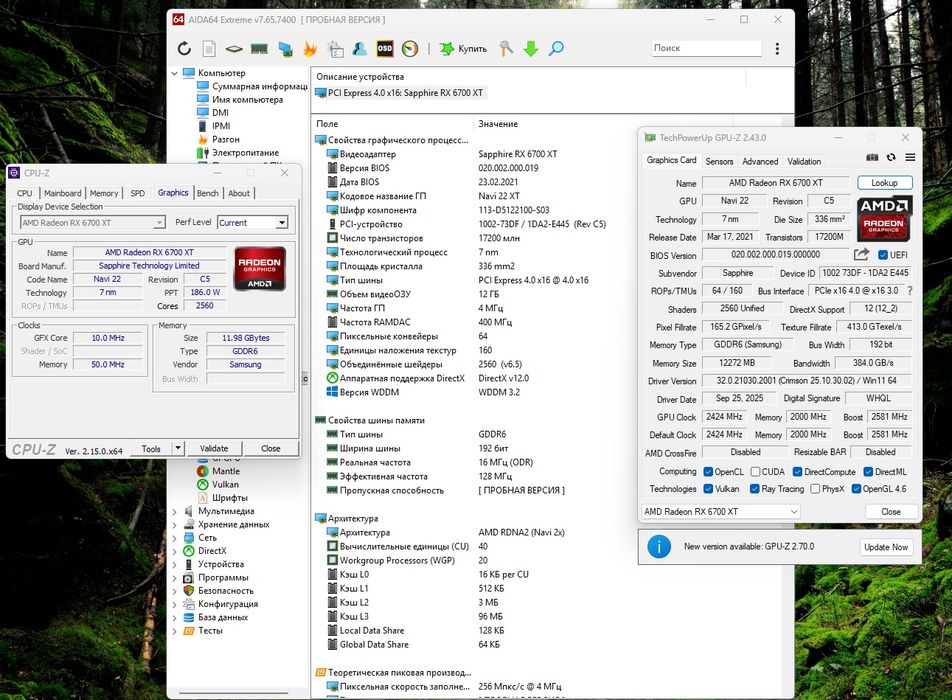Screen dimensions: 952x700
Task: Open the Perf Level Current dropdown
Action: [253, 223]
